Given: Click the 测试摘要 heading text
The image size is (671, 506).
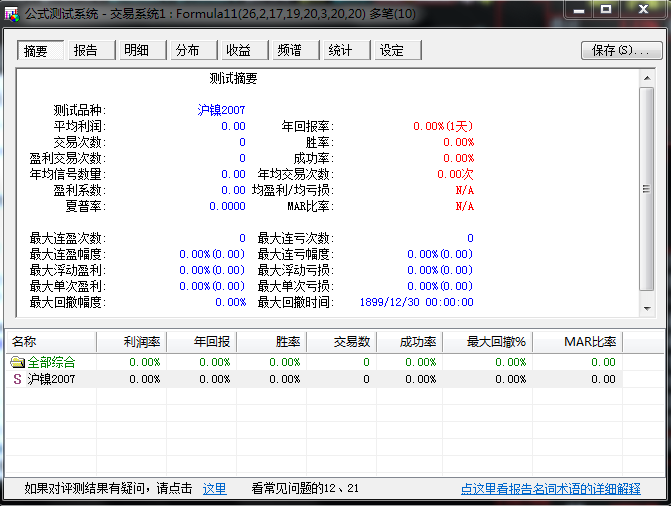Looking at the screenshot, I should (x=233, y=78).
